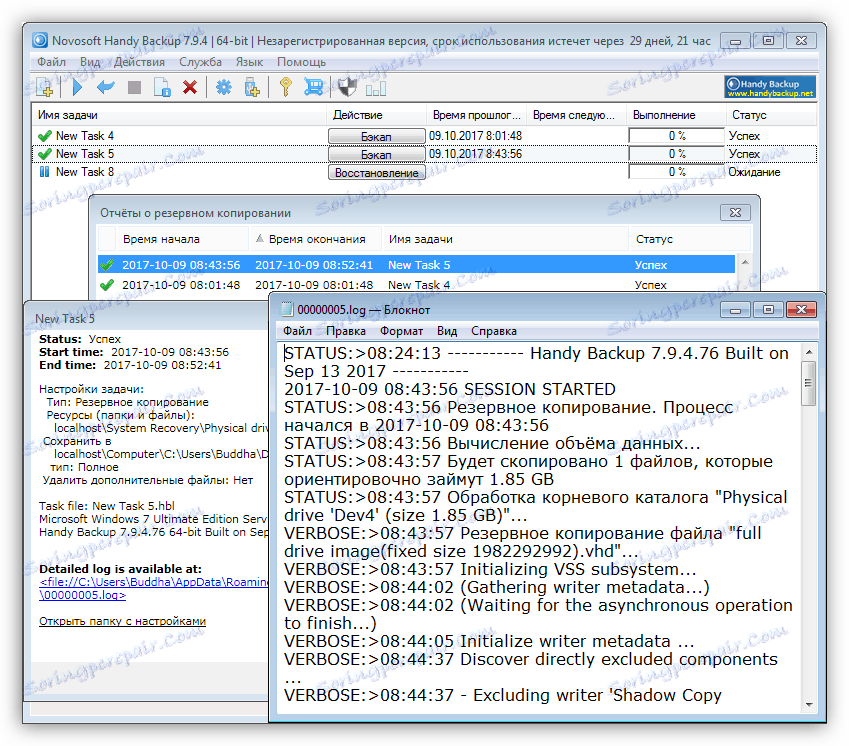
Task: Sort reports by Время окончания column
Action: tap(316, 239)
